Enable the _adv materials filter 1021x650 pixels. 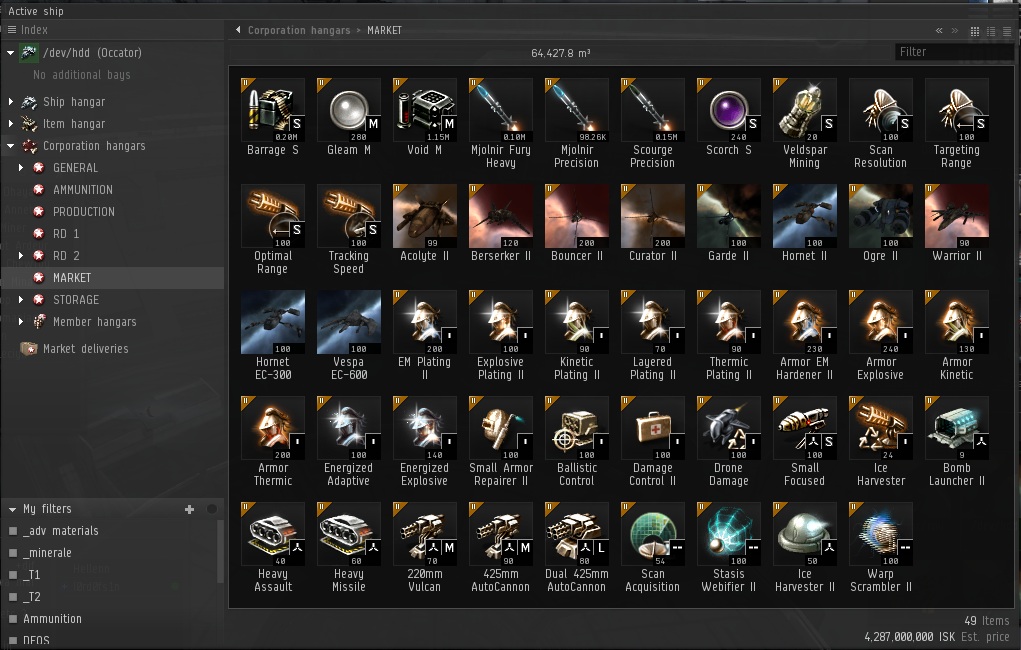click(x=13, y=531)
